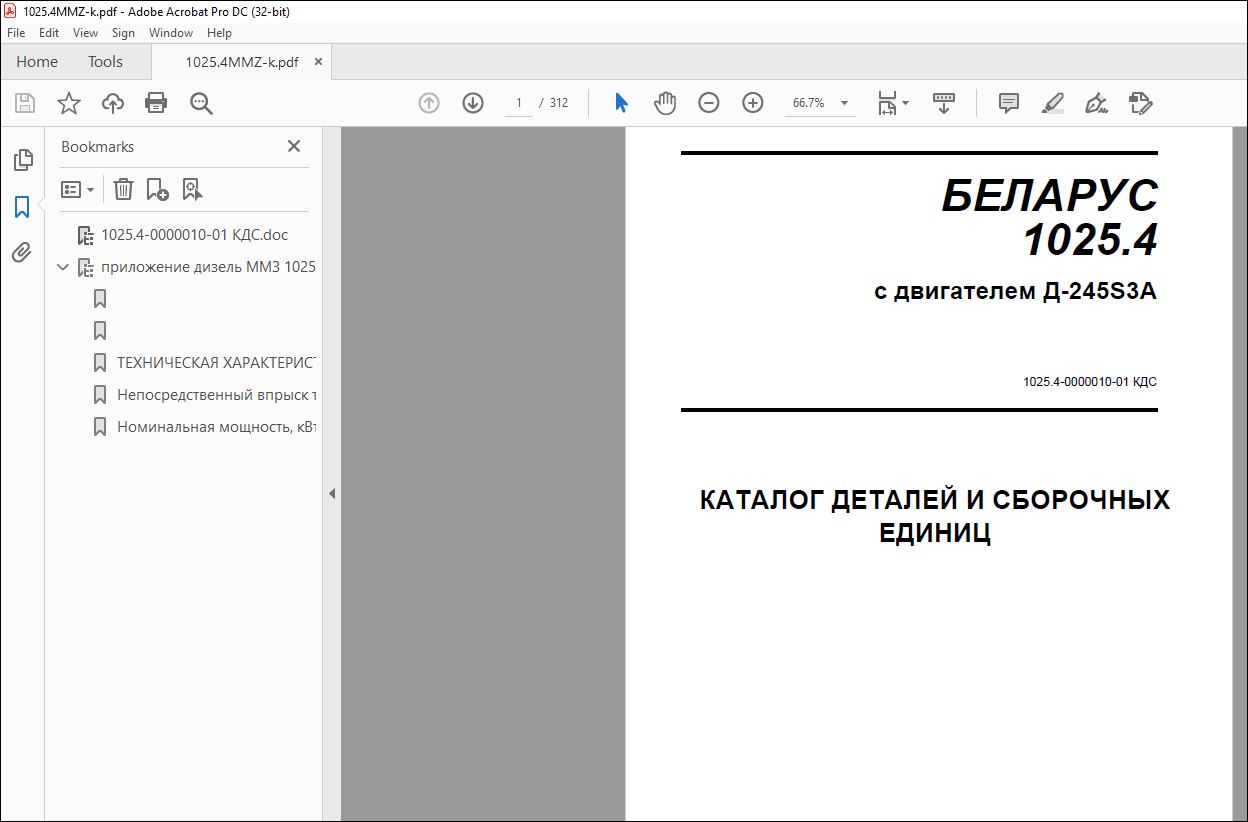Zoom out with minus icon
This screenshot has height=822, width=1248.
709,103
